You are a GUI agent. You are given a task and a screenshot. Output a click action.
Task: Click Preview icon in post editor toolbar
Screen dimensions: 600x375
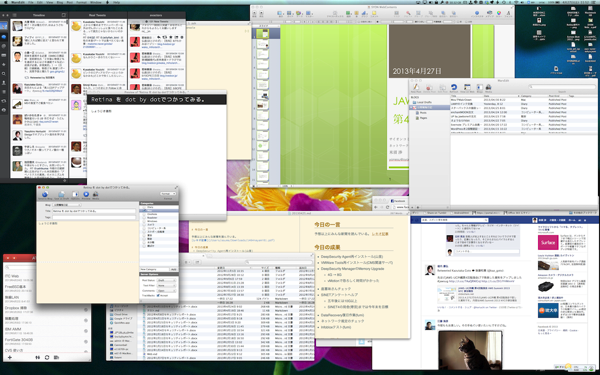click(86, 194)
